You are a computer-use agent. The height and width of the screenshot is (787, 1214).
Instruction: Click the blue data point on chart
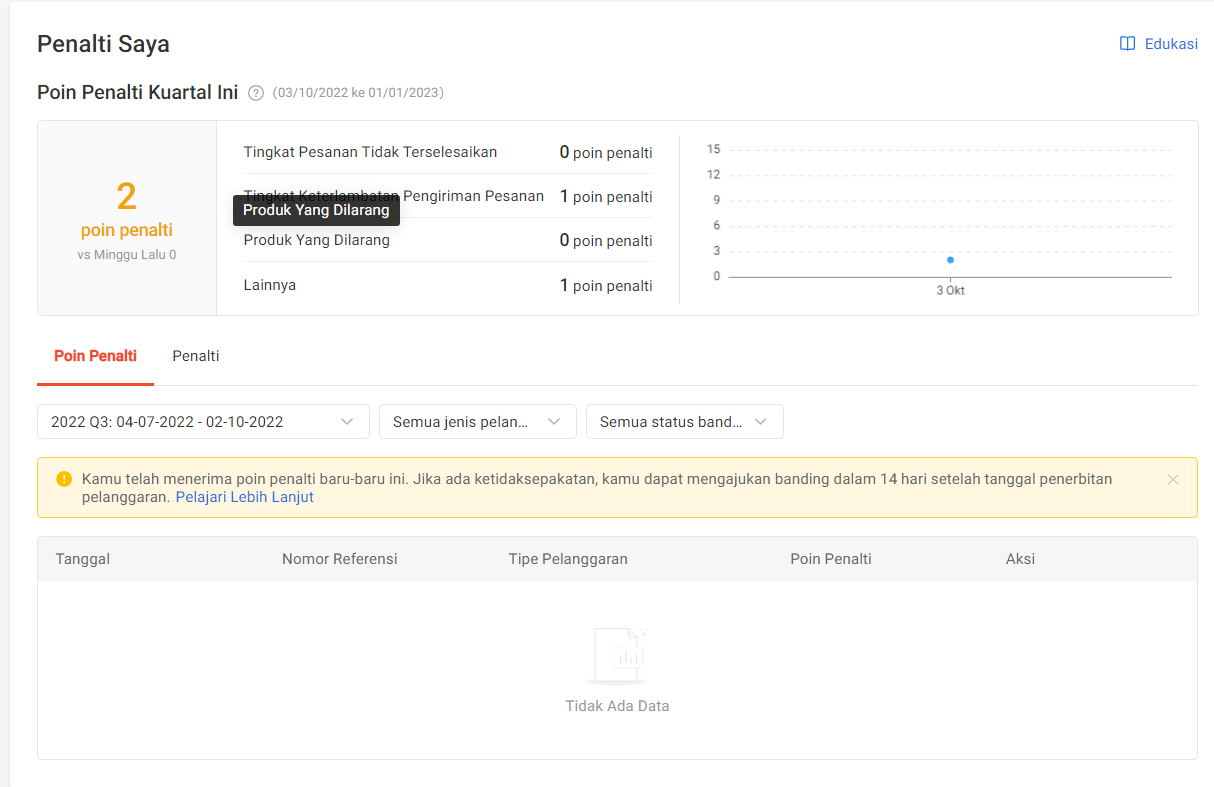coord(950,260)
